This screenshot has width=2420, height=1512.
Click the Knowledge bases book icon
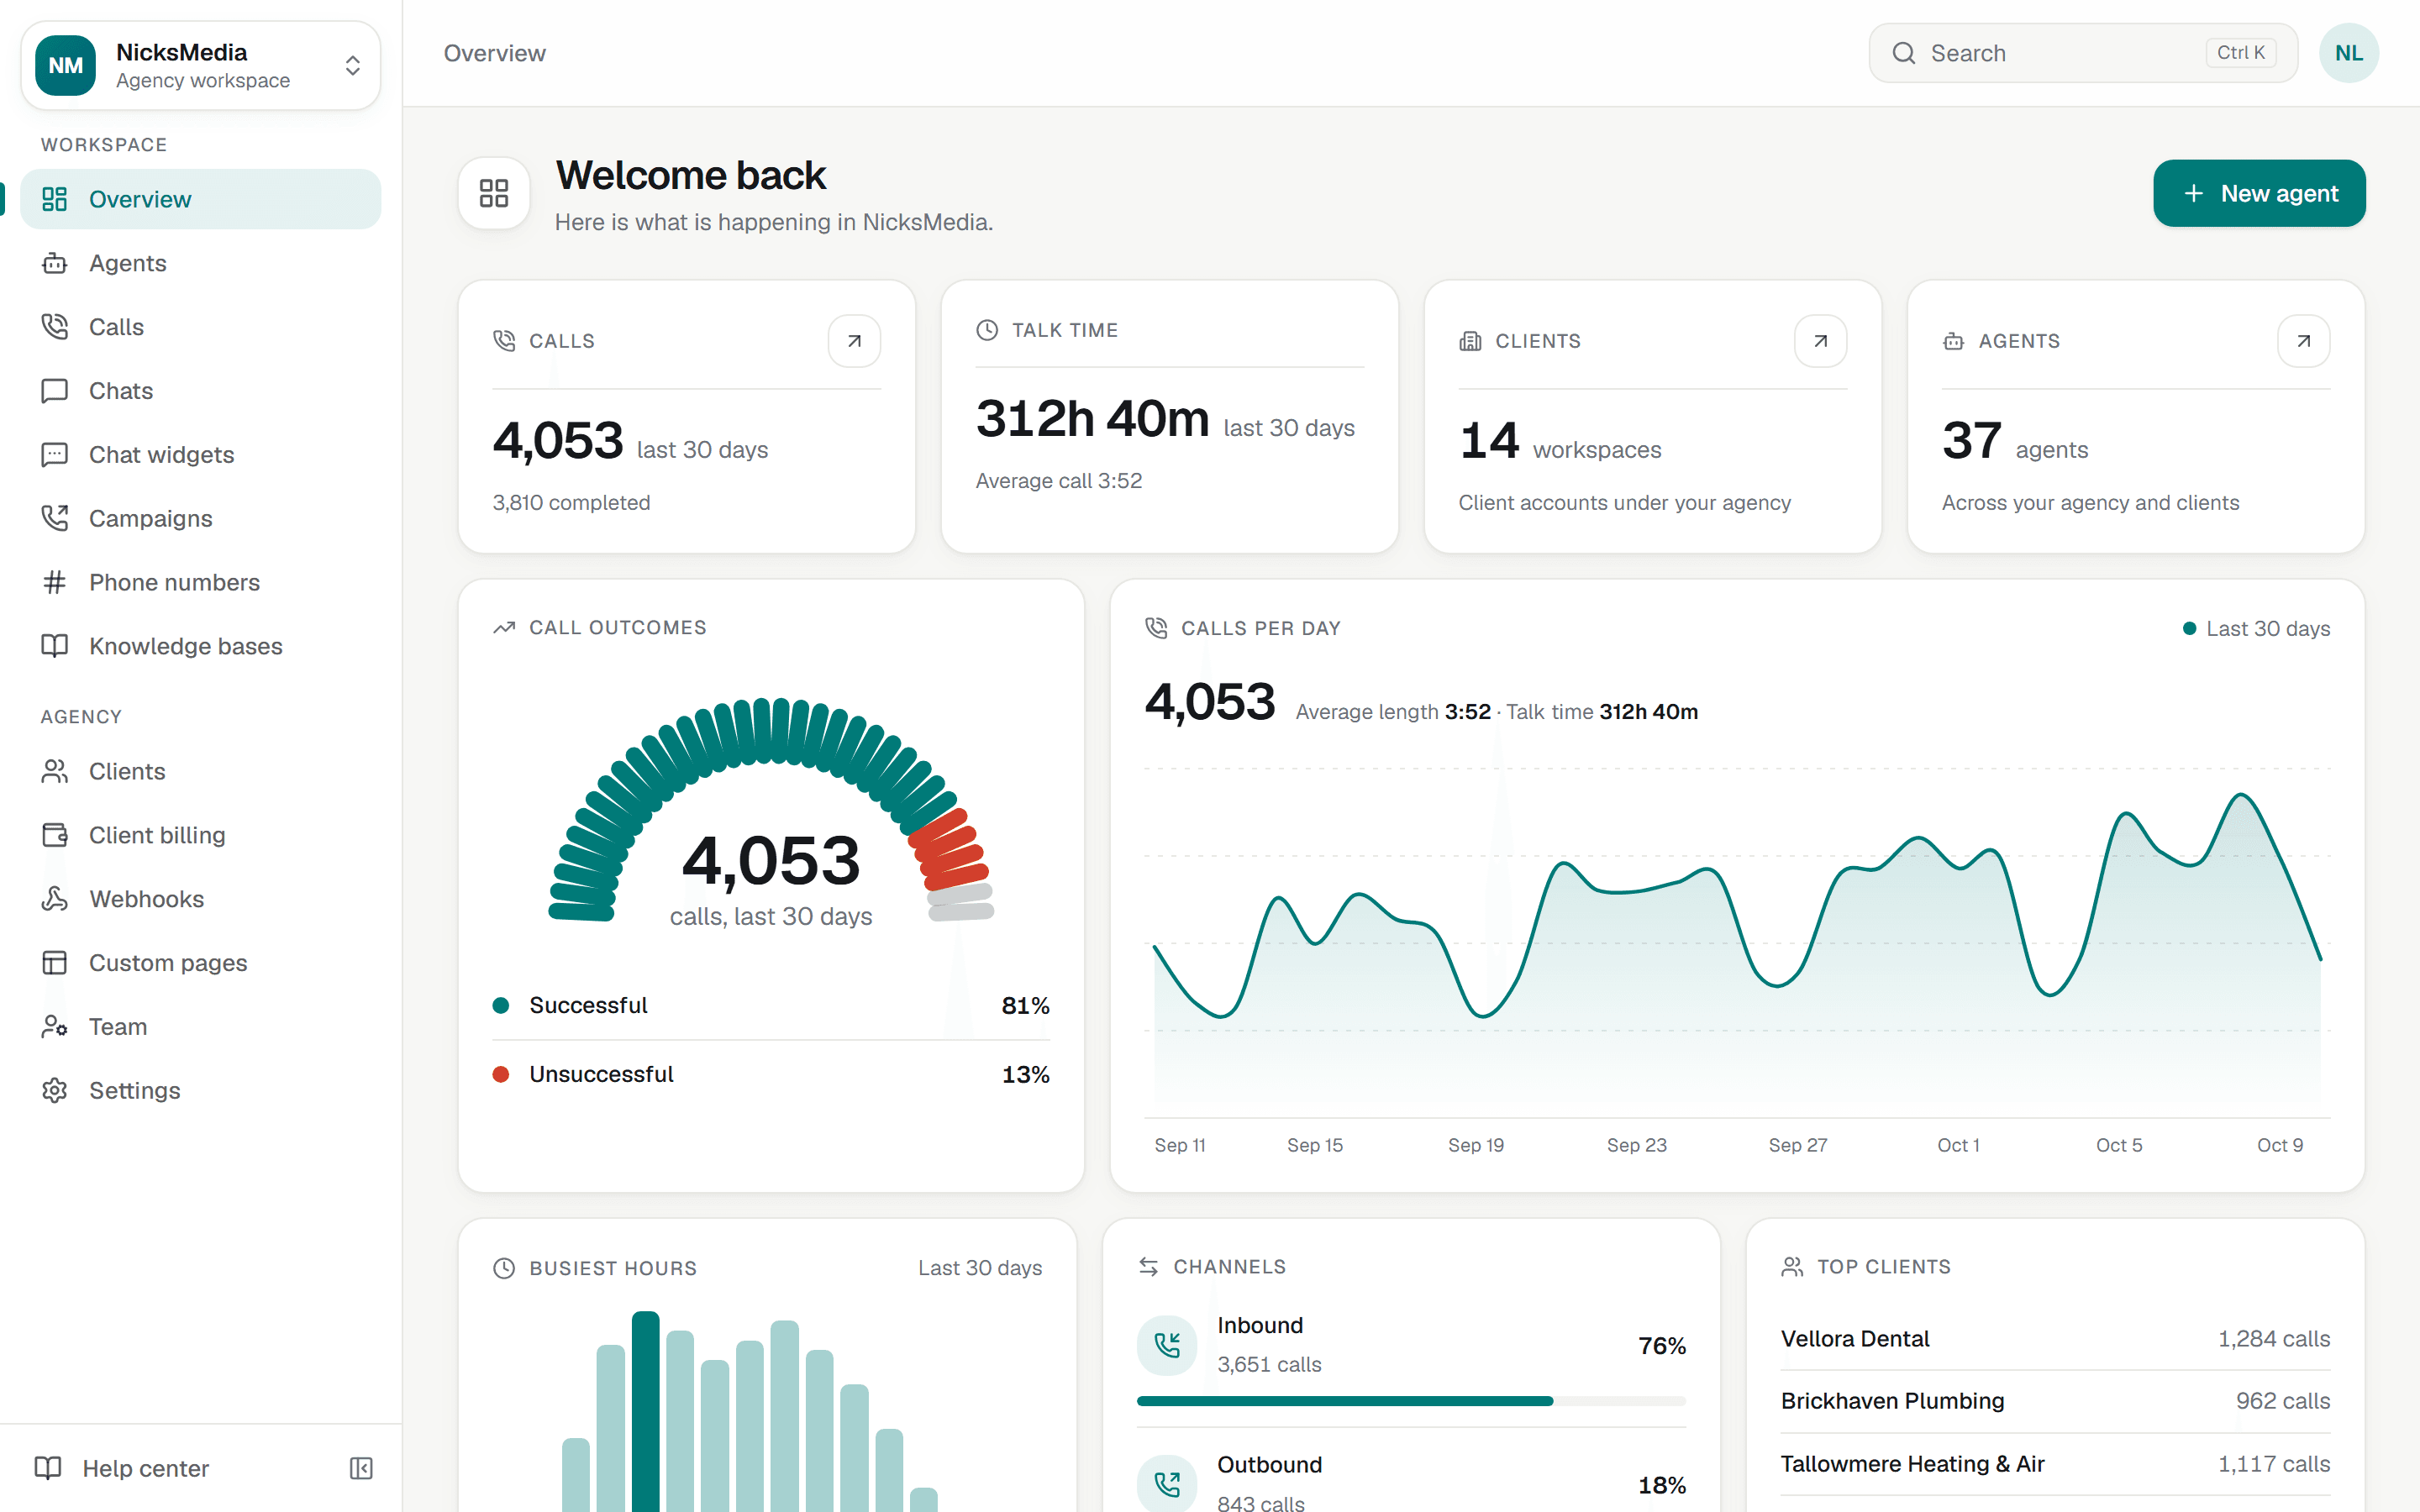click(x=55, y=646)
